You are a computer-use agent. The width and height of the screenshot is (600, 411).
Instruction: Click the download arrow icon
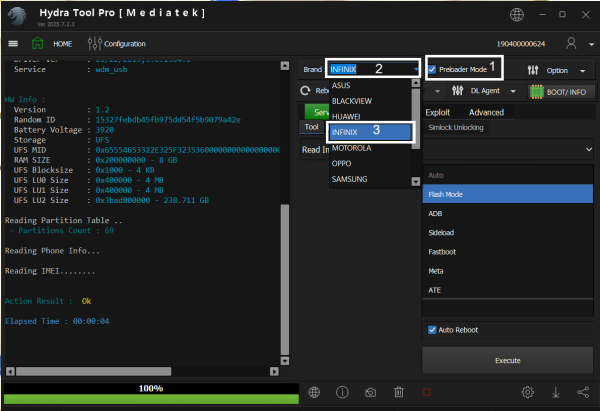(x=556, y=392)
